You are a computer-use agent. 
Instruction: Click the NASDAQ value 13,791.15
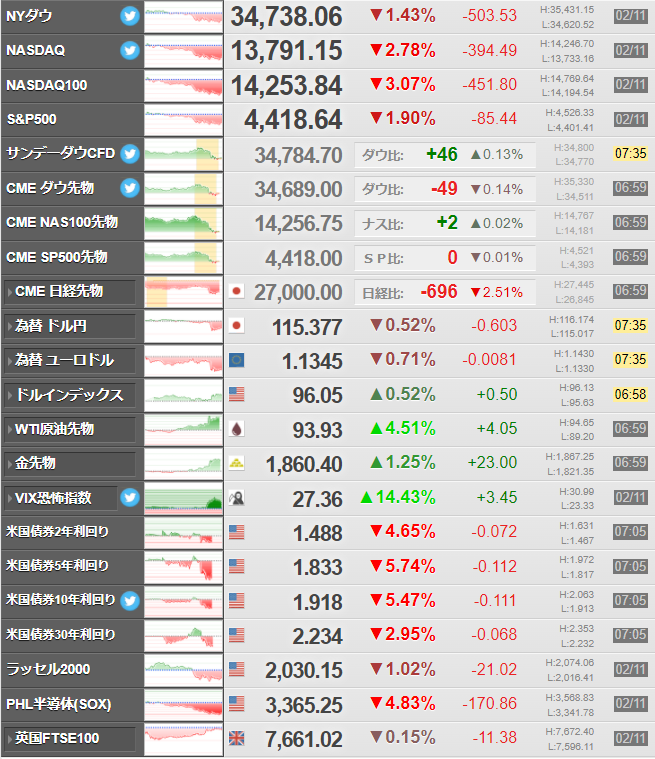(286, 51)
